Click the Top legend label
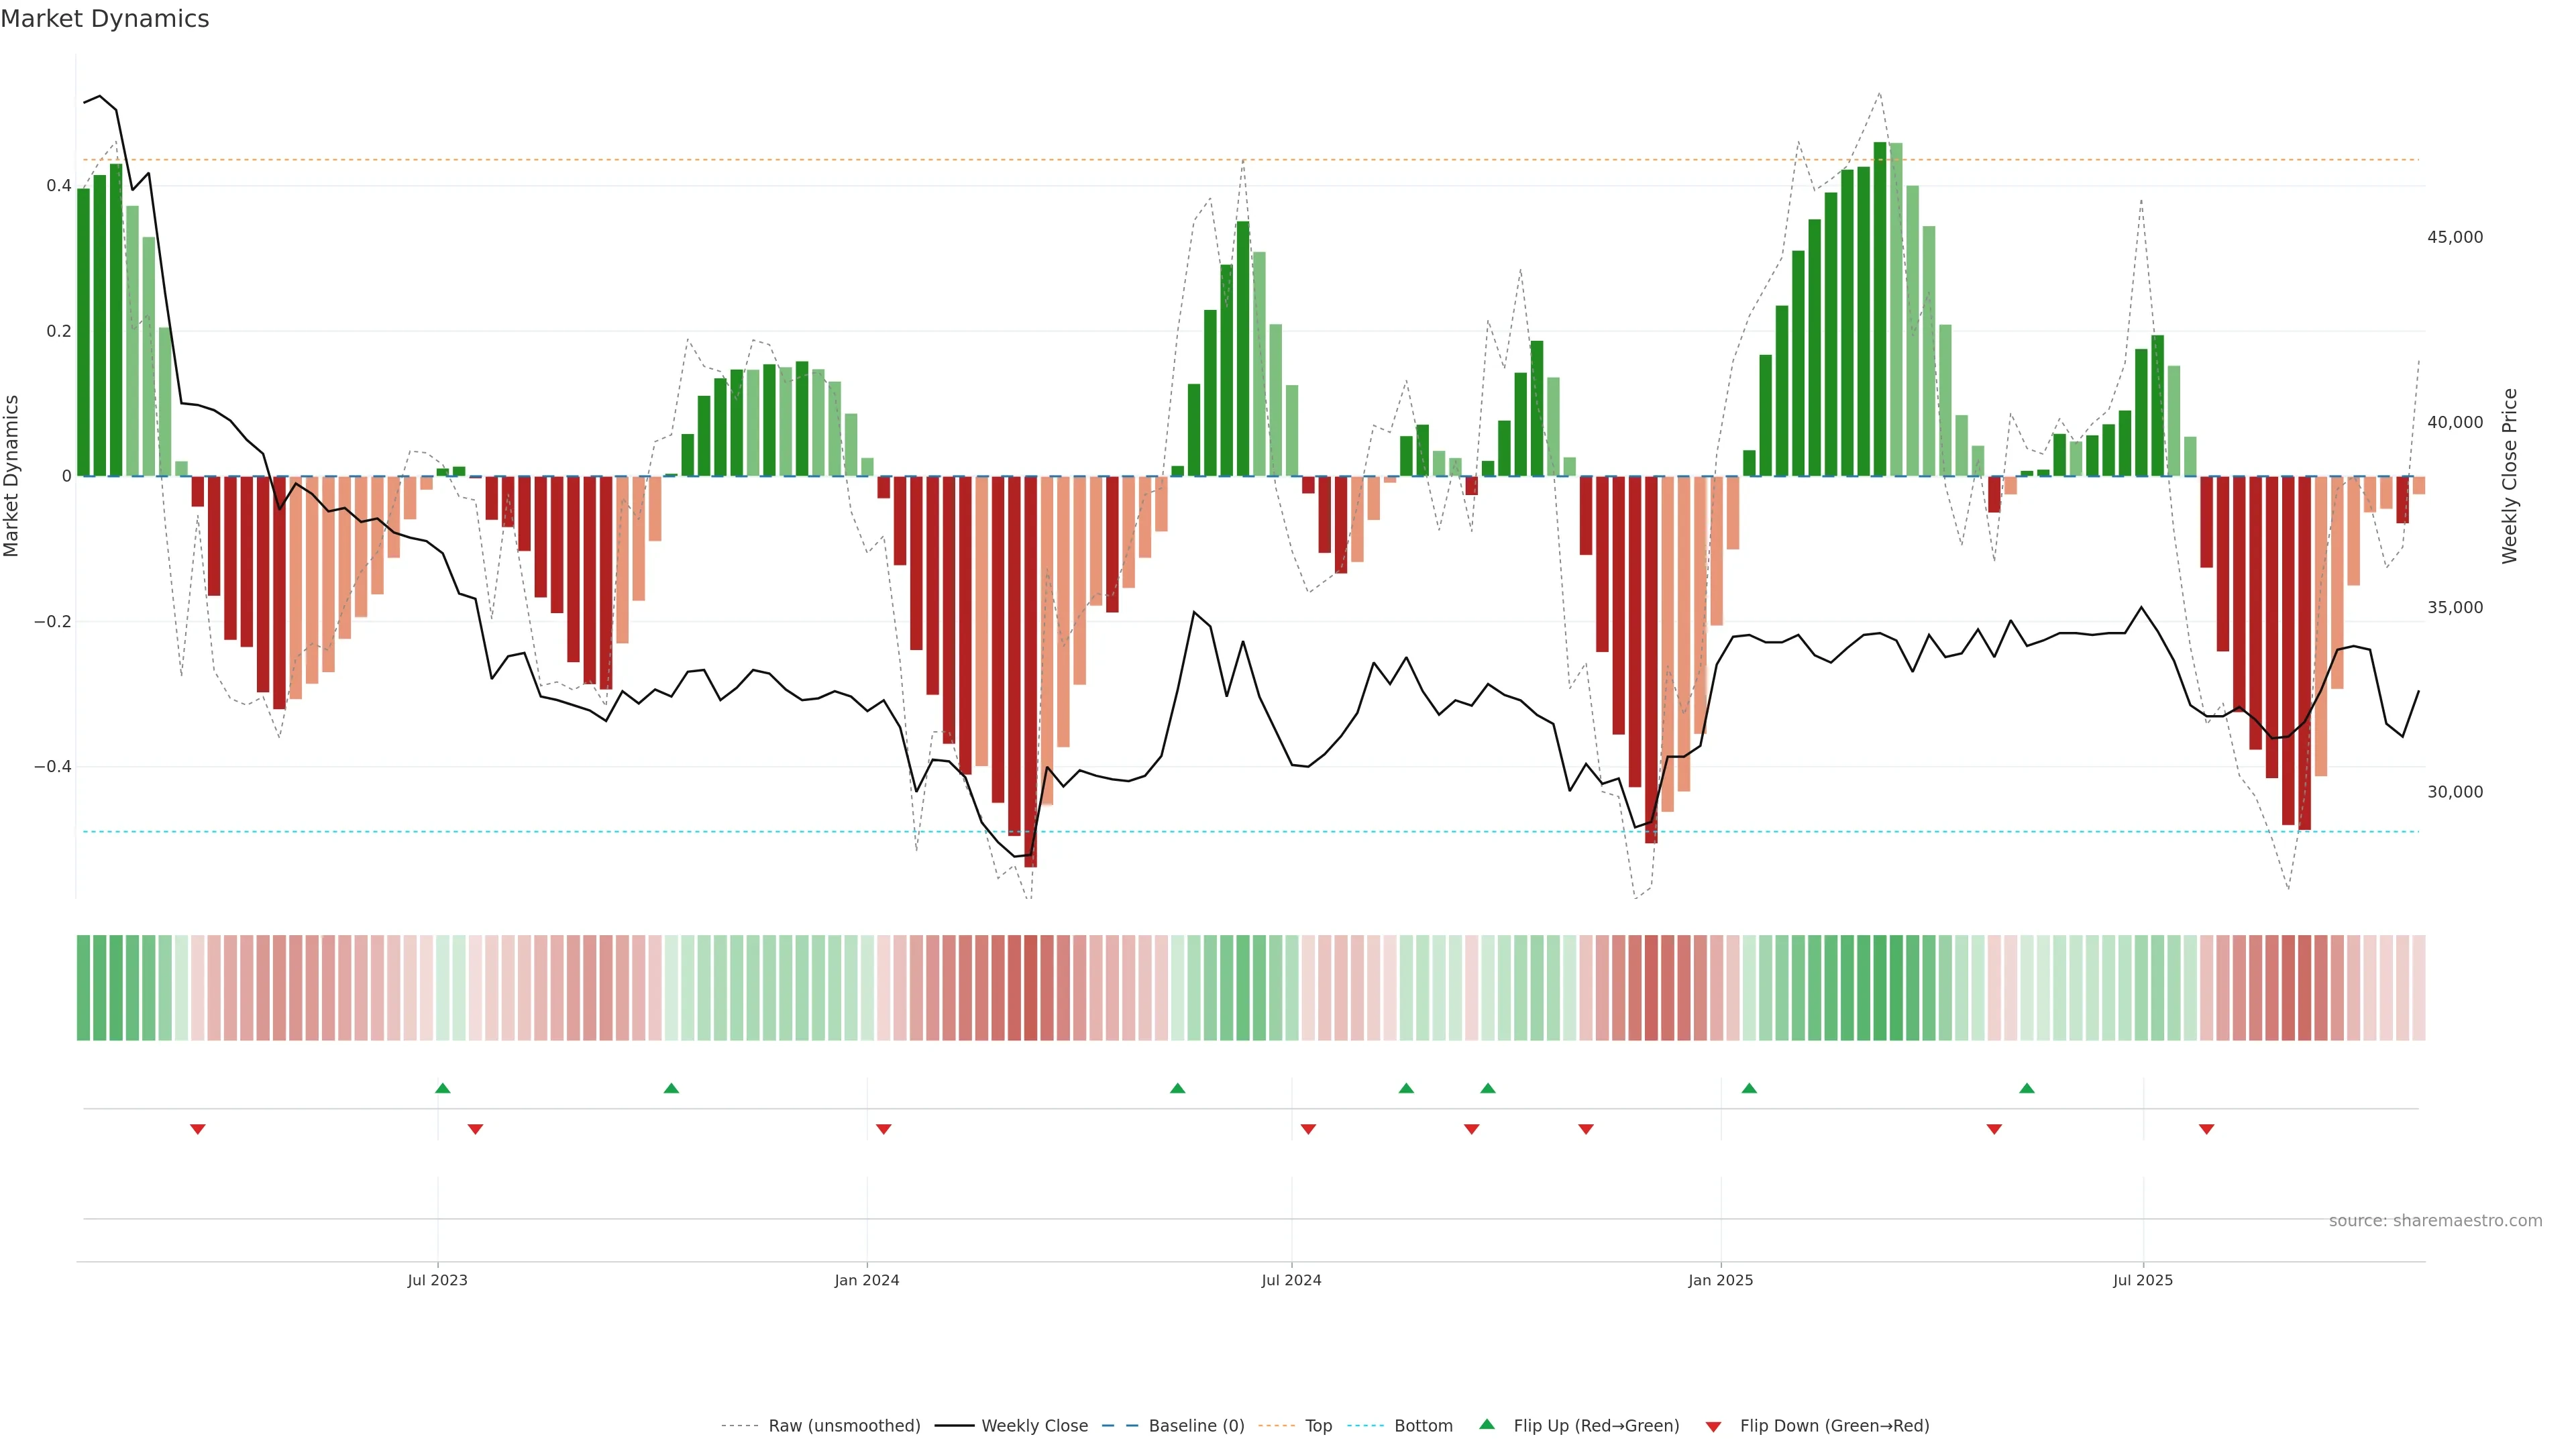2576x1449 pixels. (x=1318, y=1426)
